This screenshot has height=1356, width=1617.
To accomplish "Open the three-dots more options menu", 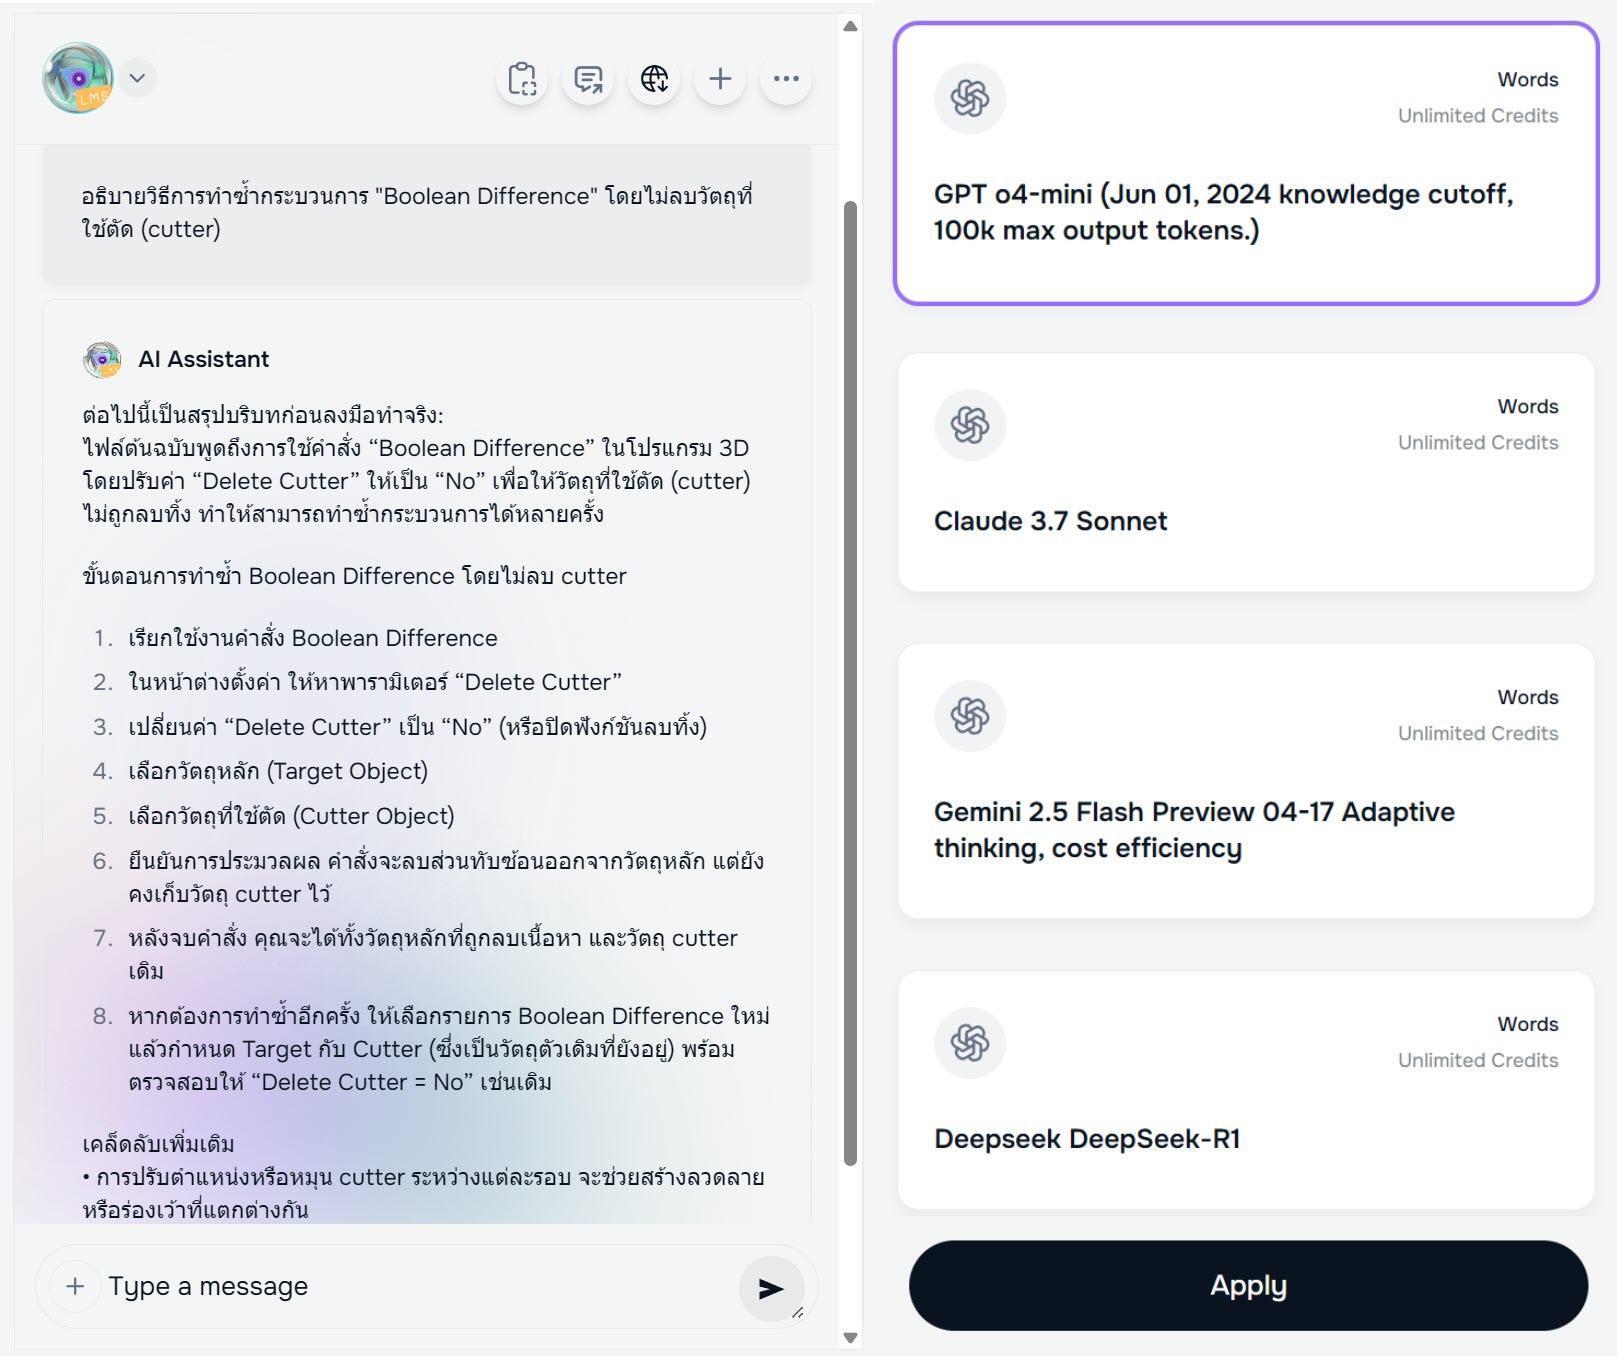I will [786, 79].
